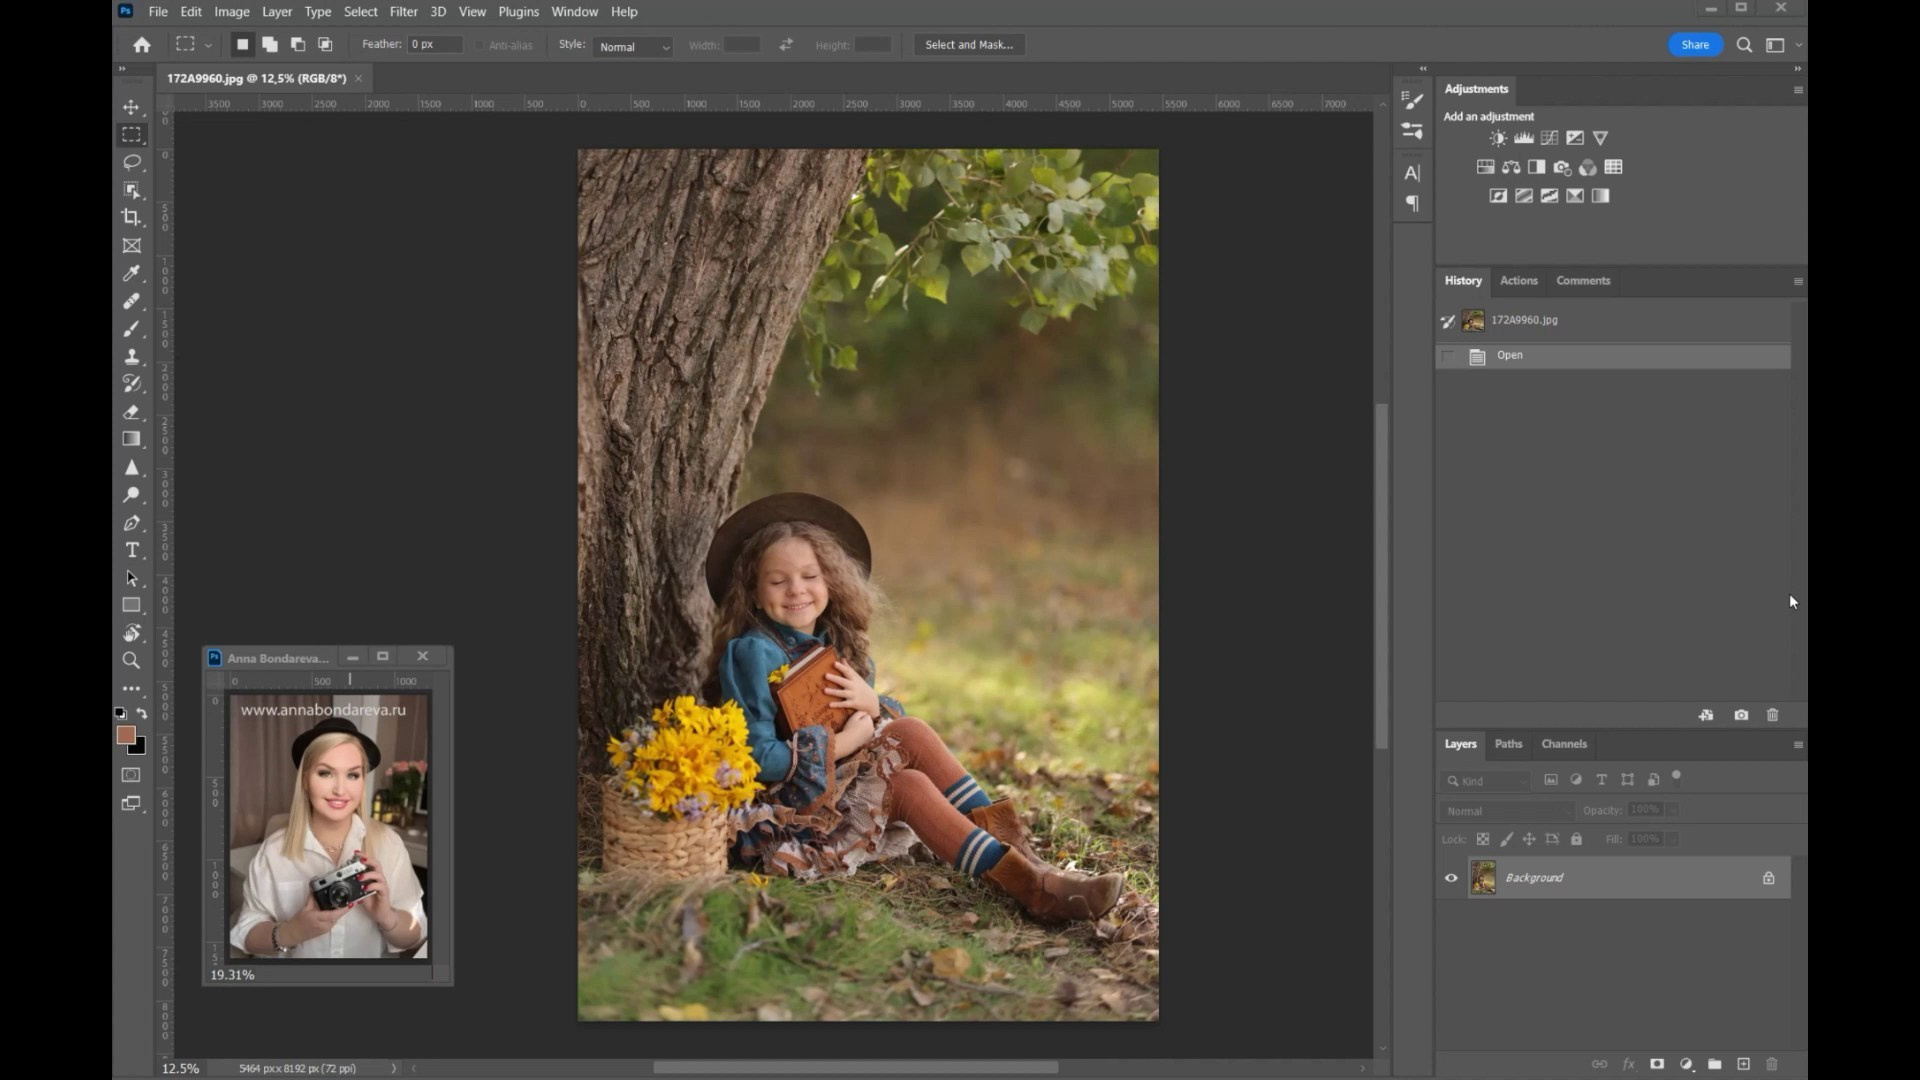Open the Marquee tool preset picker arrow
The image size is (1920, 1080).
[x=208, y=45]
